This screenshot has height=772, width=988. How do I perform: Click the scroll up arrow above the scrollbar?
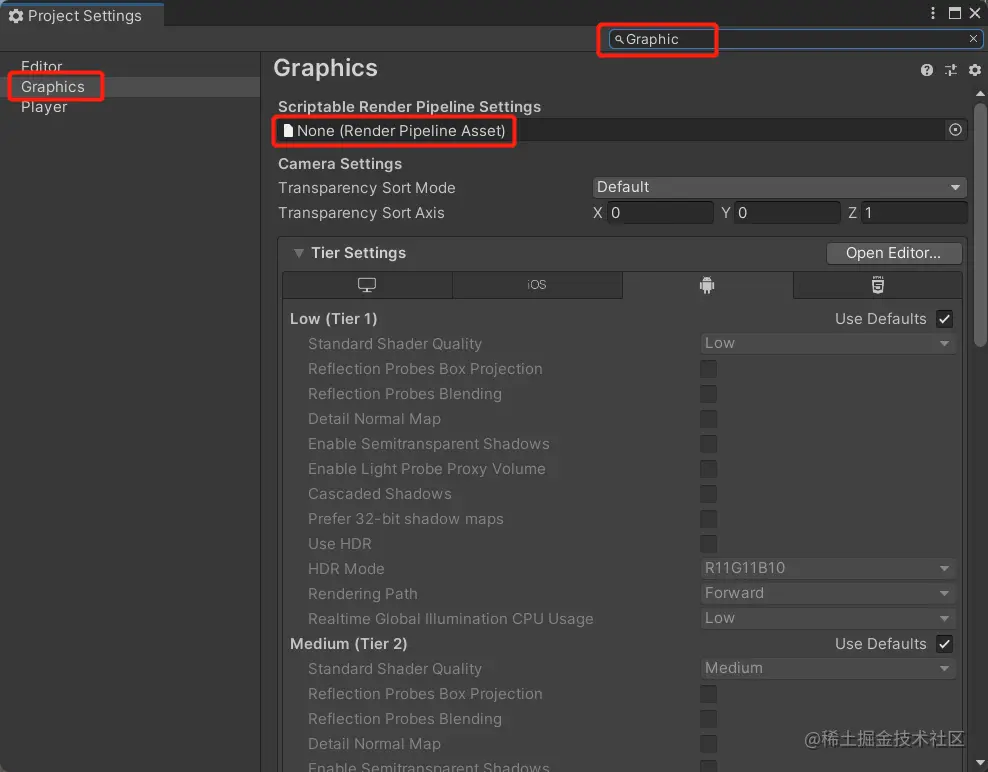pyautogui.click(x=980, y=94)
